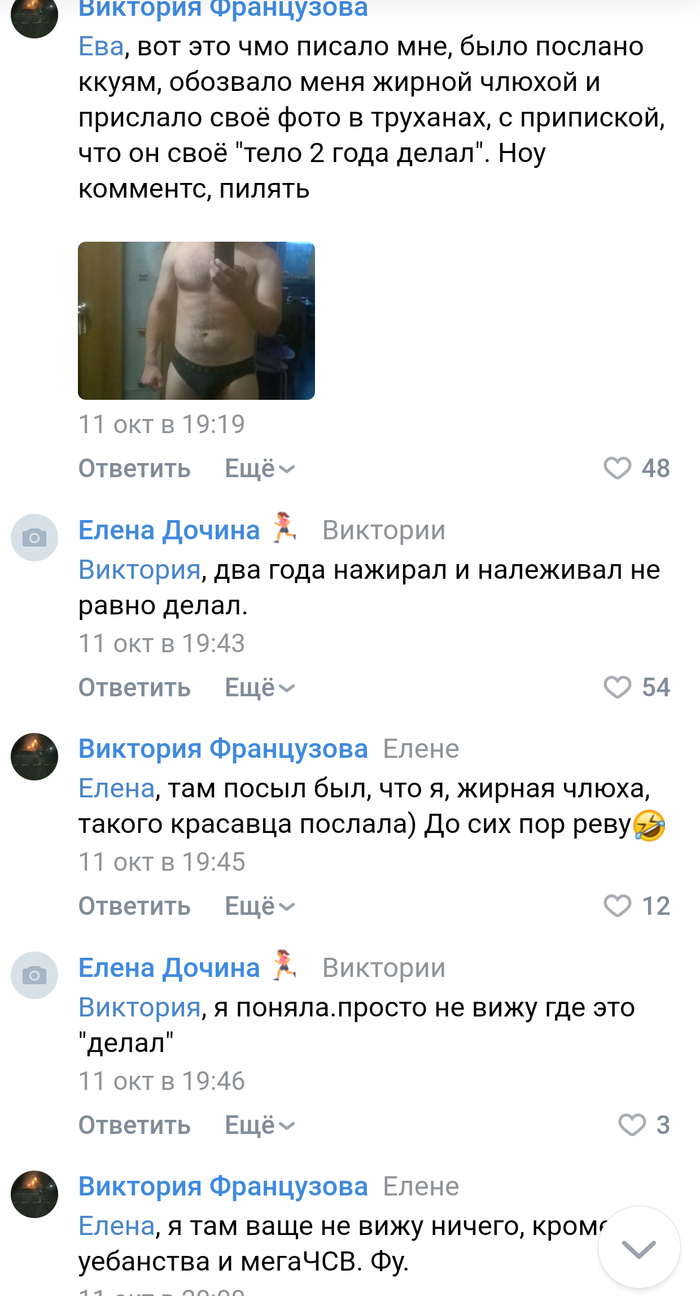Open the attached mirror selfie photo thumbnail

[x=196, y=320]
